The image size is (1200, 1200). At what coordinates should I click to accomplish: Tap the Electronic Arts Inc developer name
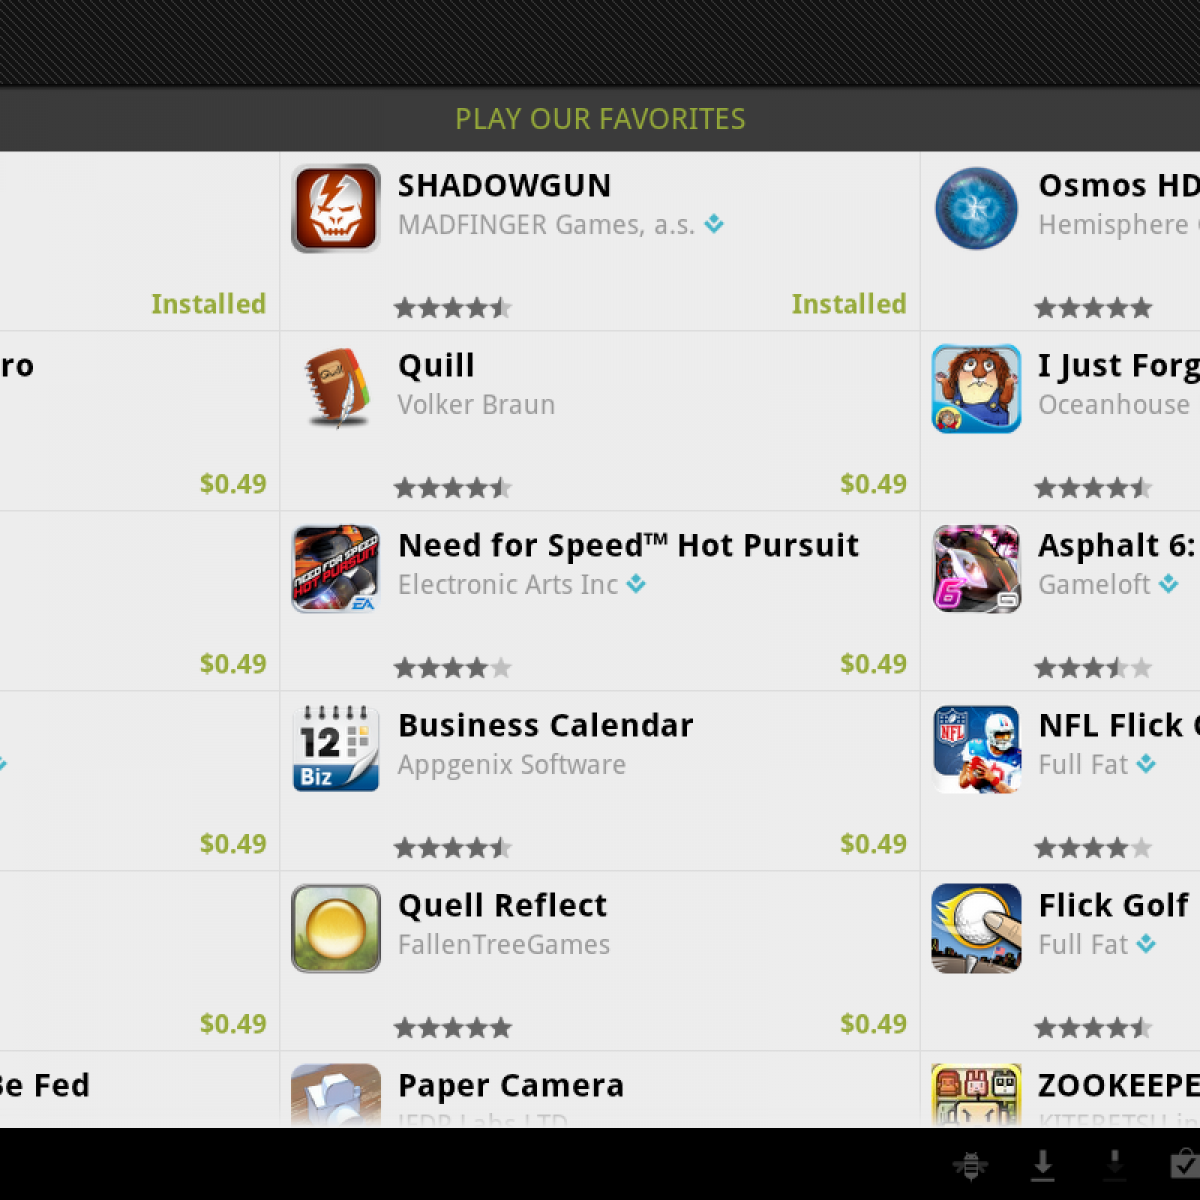[x=508, y=585]
